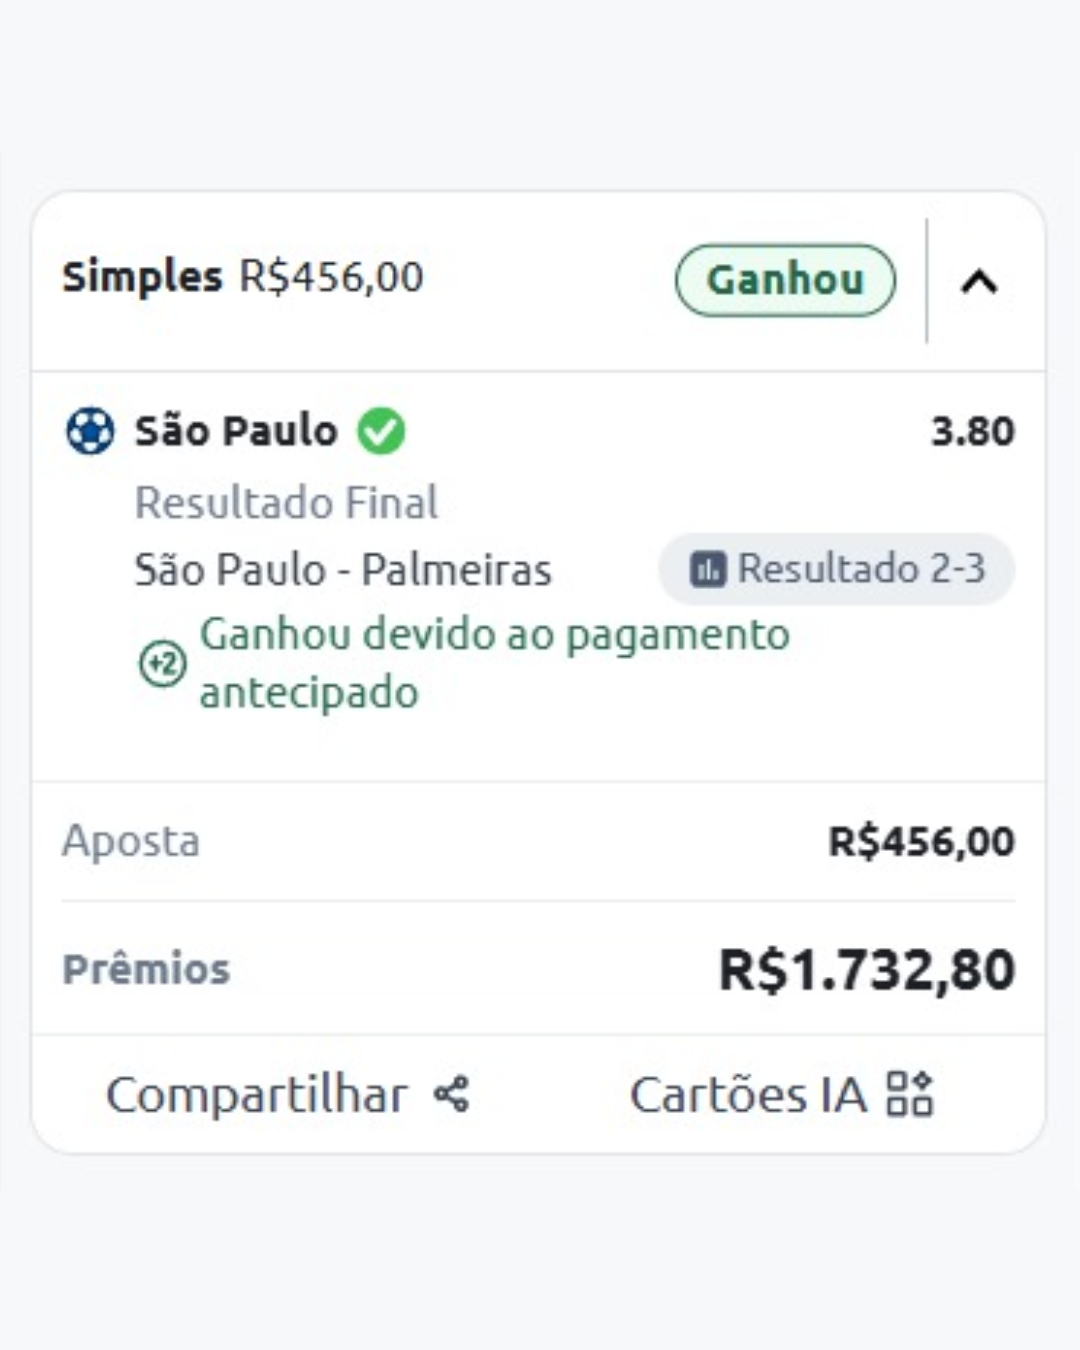Click the +2 circular icon near the payout message
Image resolution: width=1080 pixels, height=1350 pixels.
(160, 662)
